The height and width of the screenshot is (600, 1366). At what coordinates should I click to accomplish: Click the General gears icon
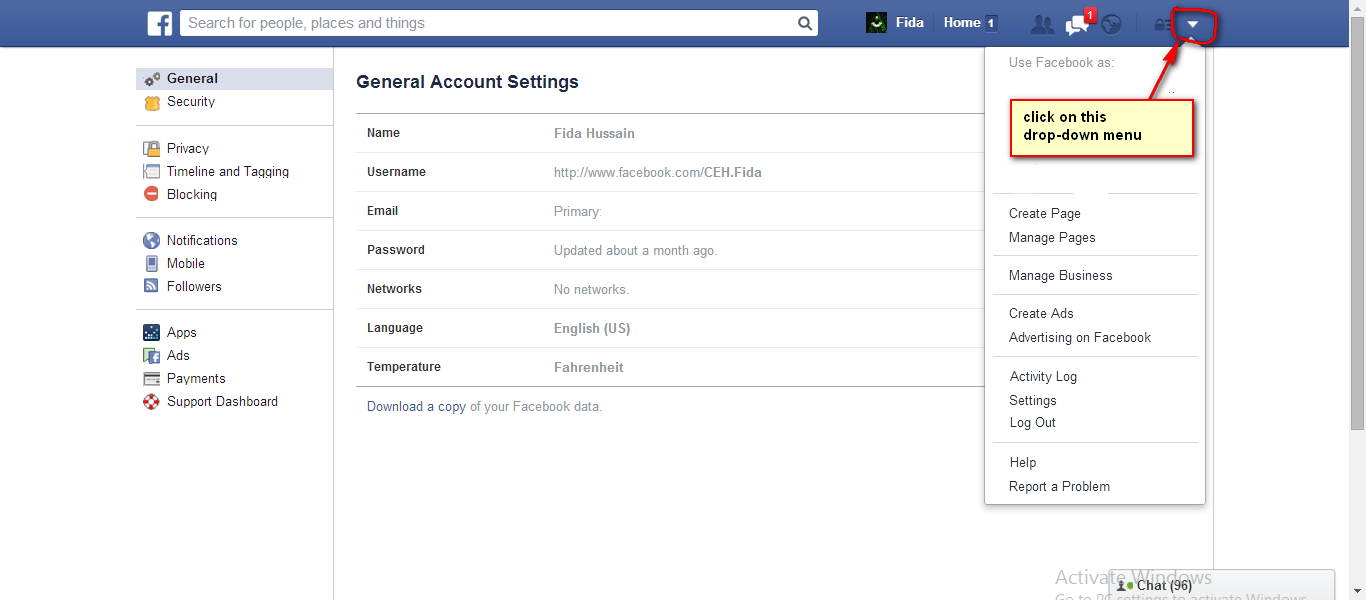click(x=152, y=79)
